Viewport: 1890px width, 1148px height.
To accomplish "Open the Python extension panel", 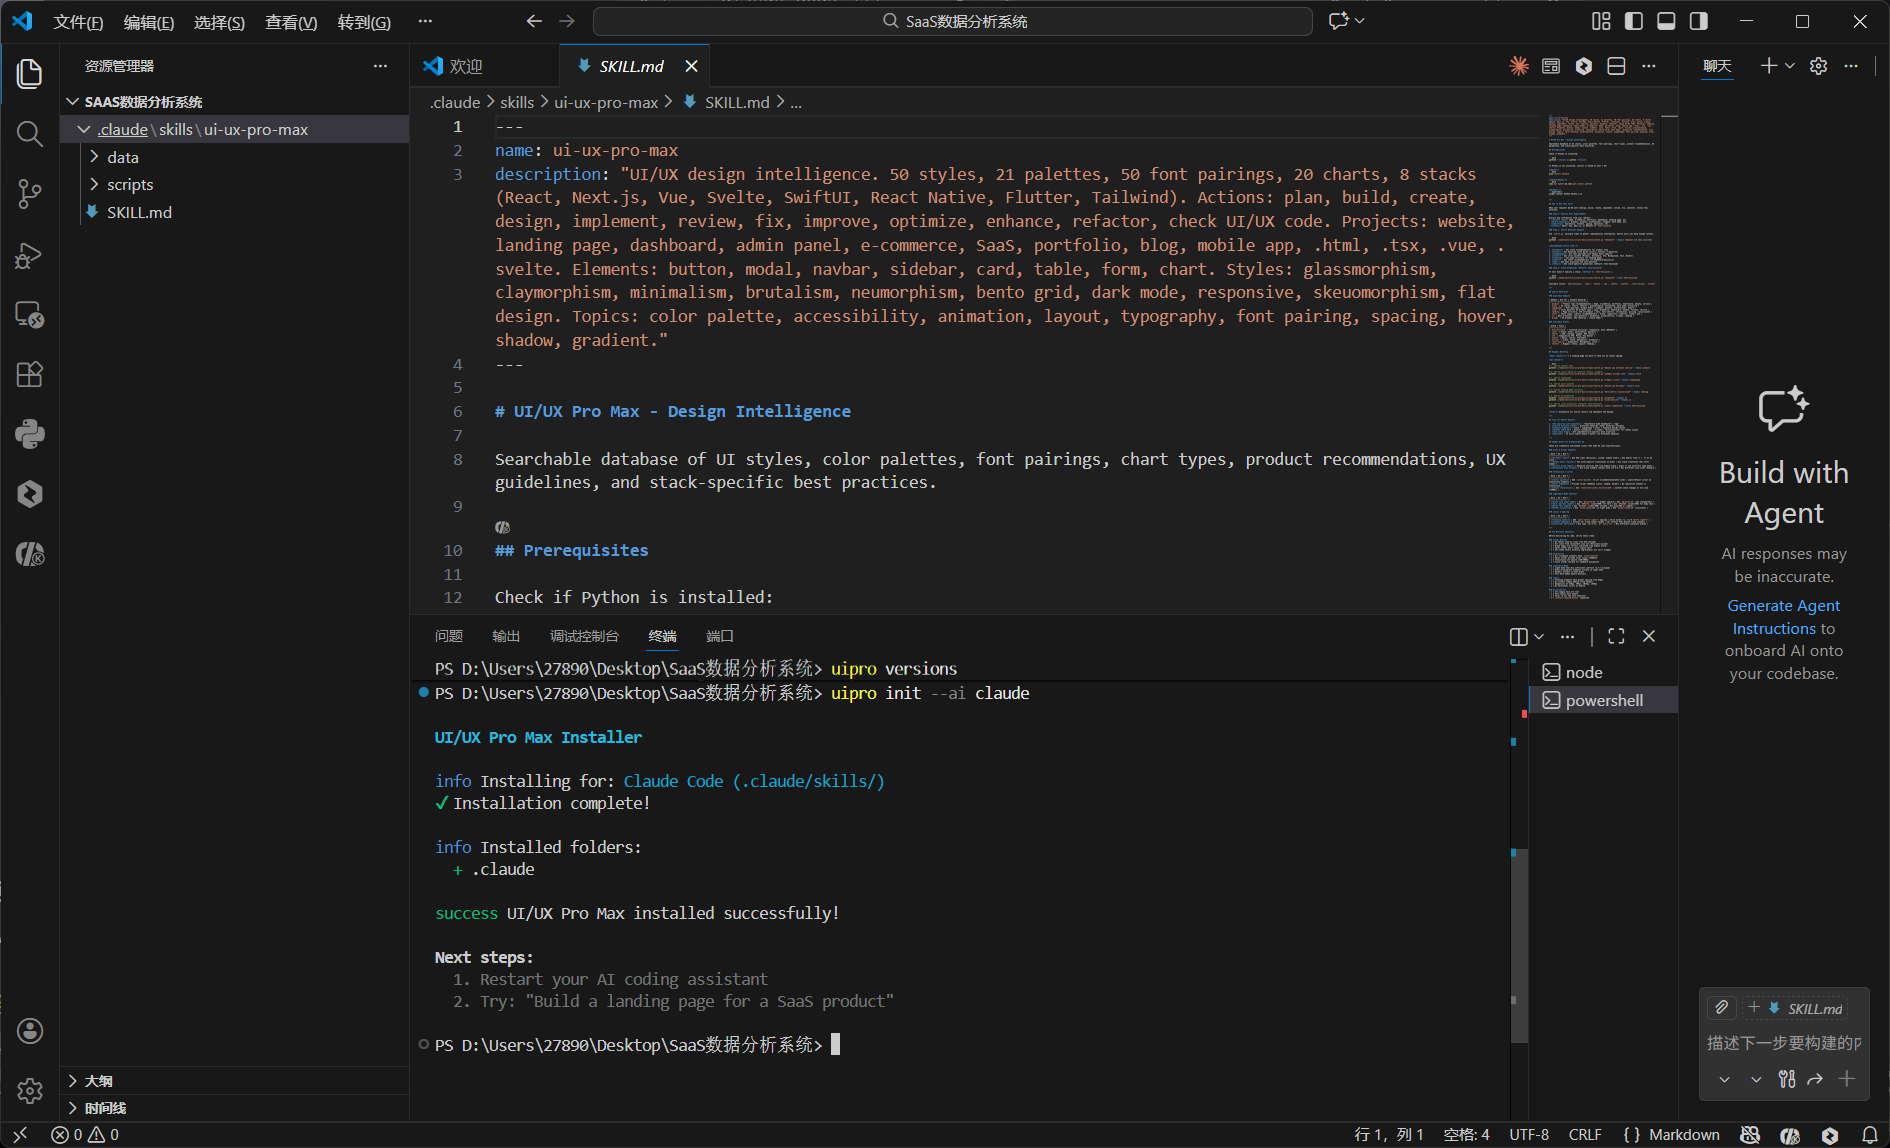I will point(30,434).
